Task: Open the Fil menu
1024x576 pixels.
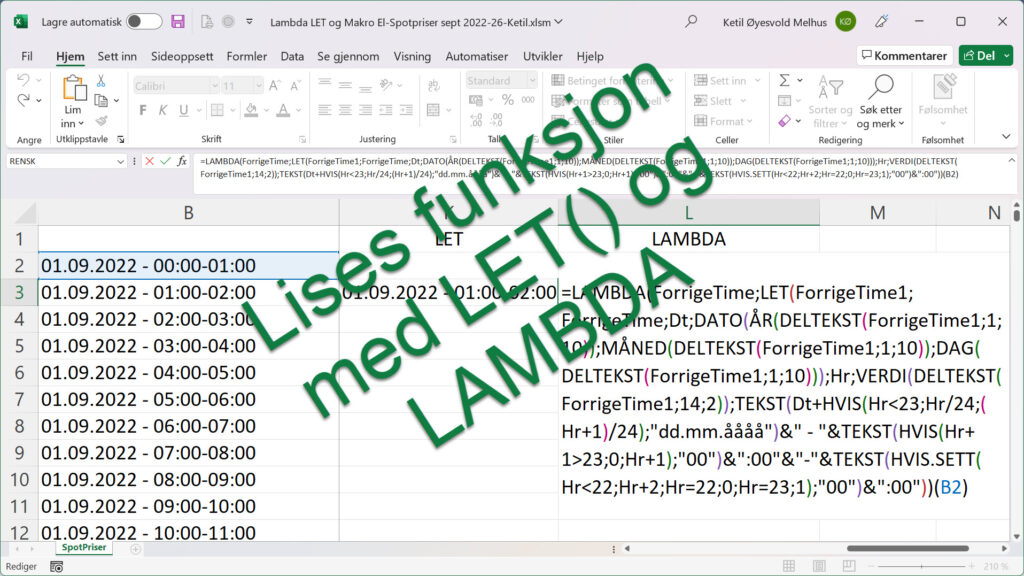Action: [27, 56]
